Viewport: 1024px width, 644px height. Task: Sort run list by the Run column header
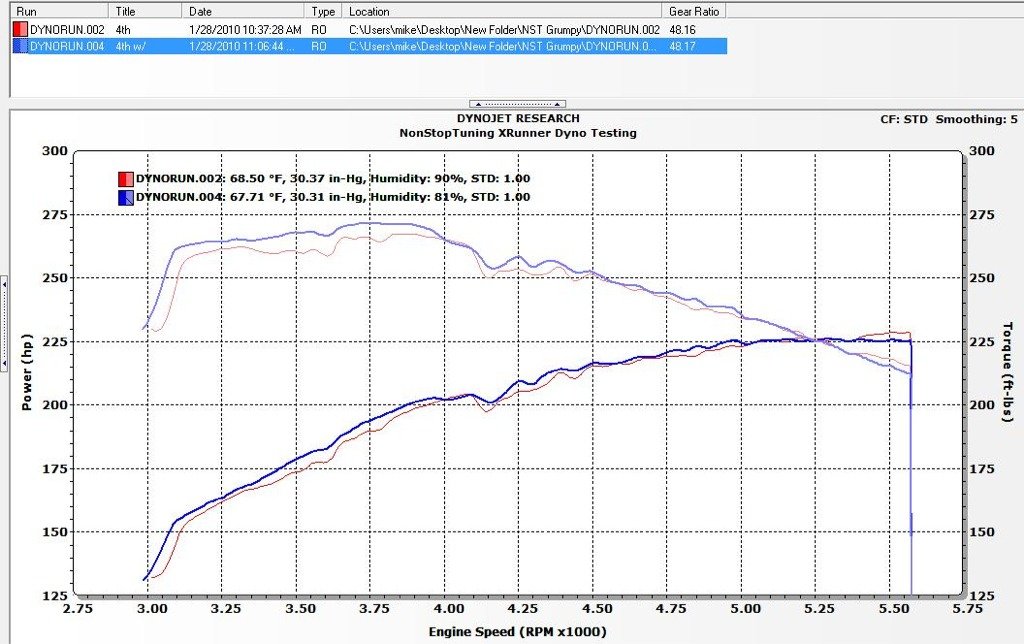tap(59, 11)
